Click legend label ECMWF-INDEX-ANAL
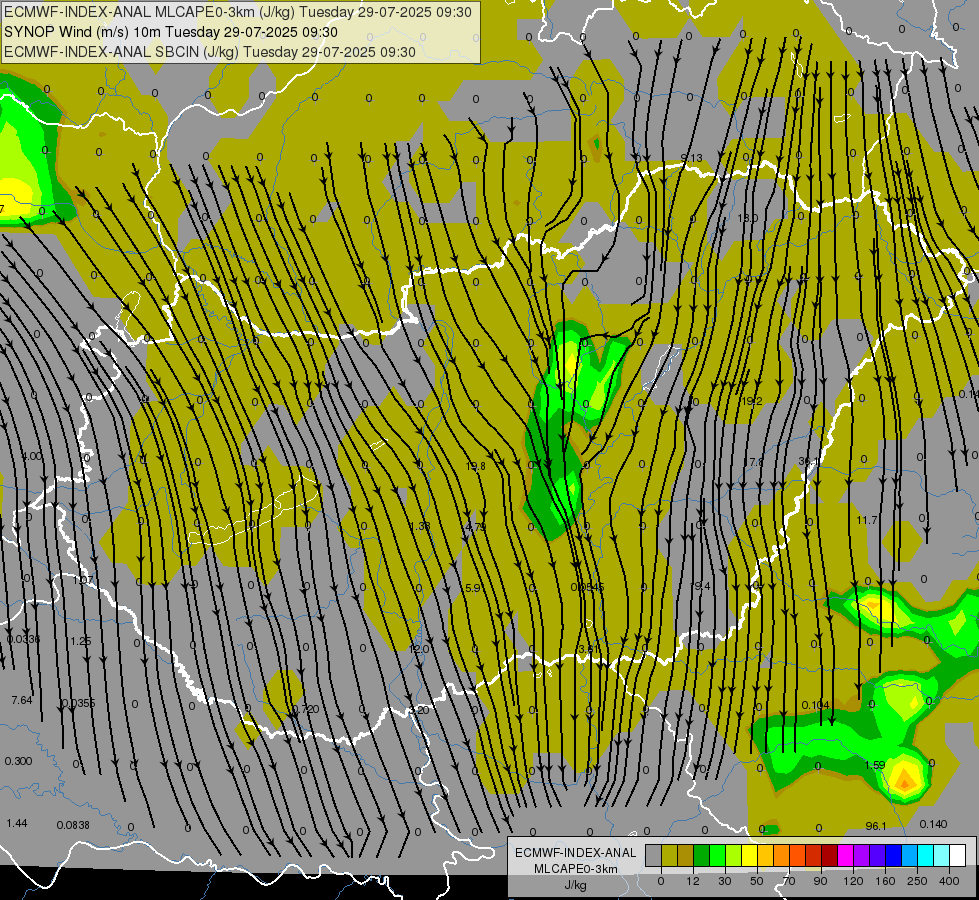The width and height of the screenshot is (979, 900). click(576, 853)
